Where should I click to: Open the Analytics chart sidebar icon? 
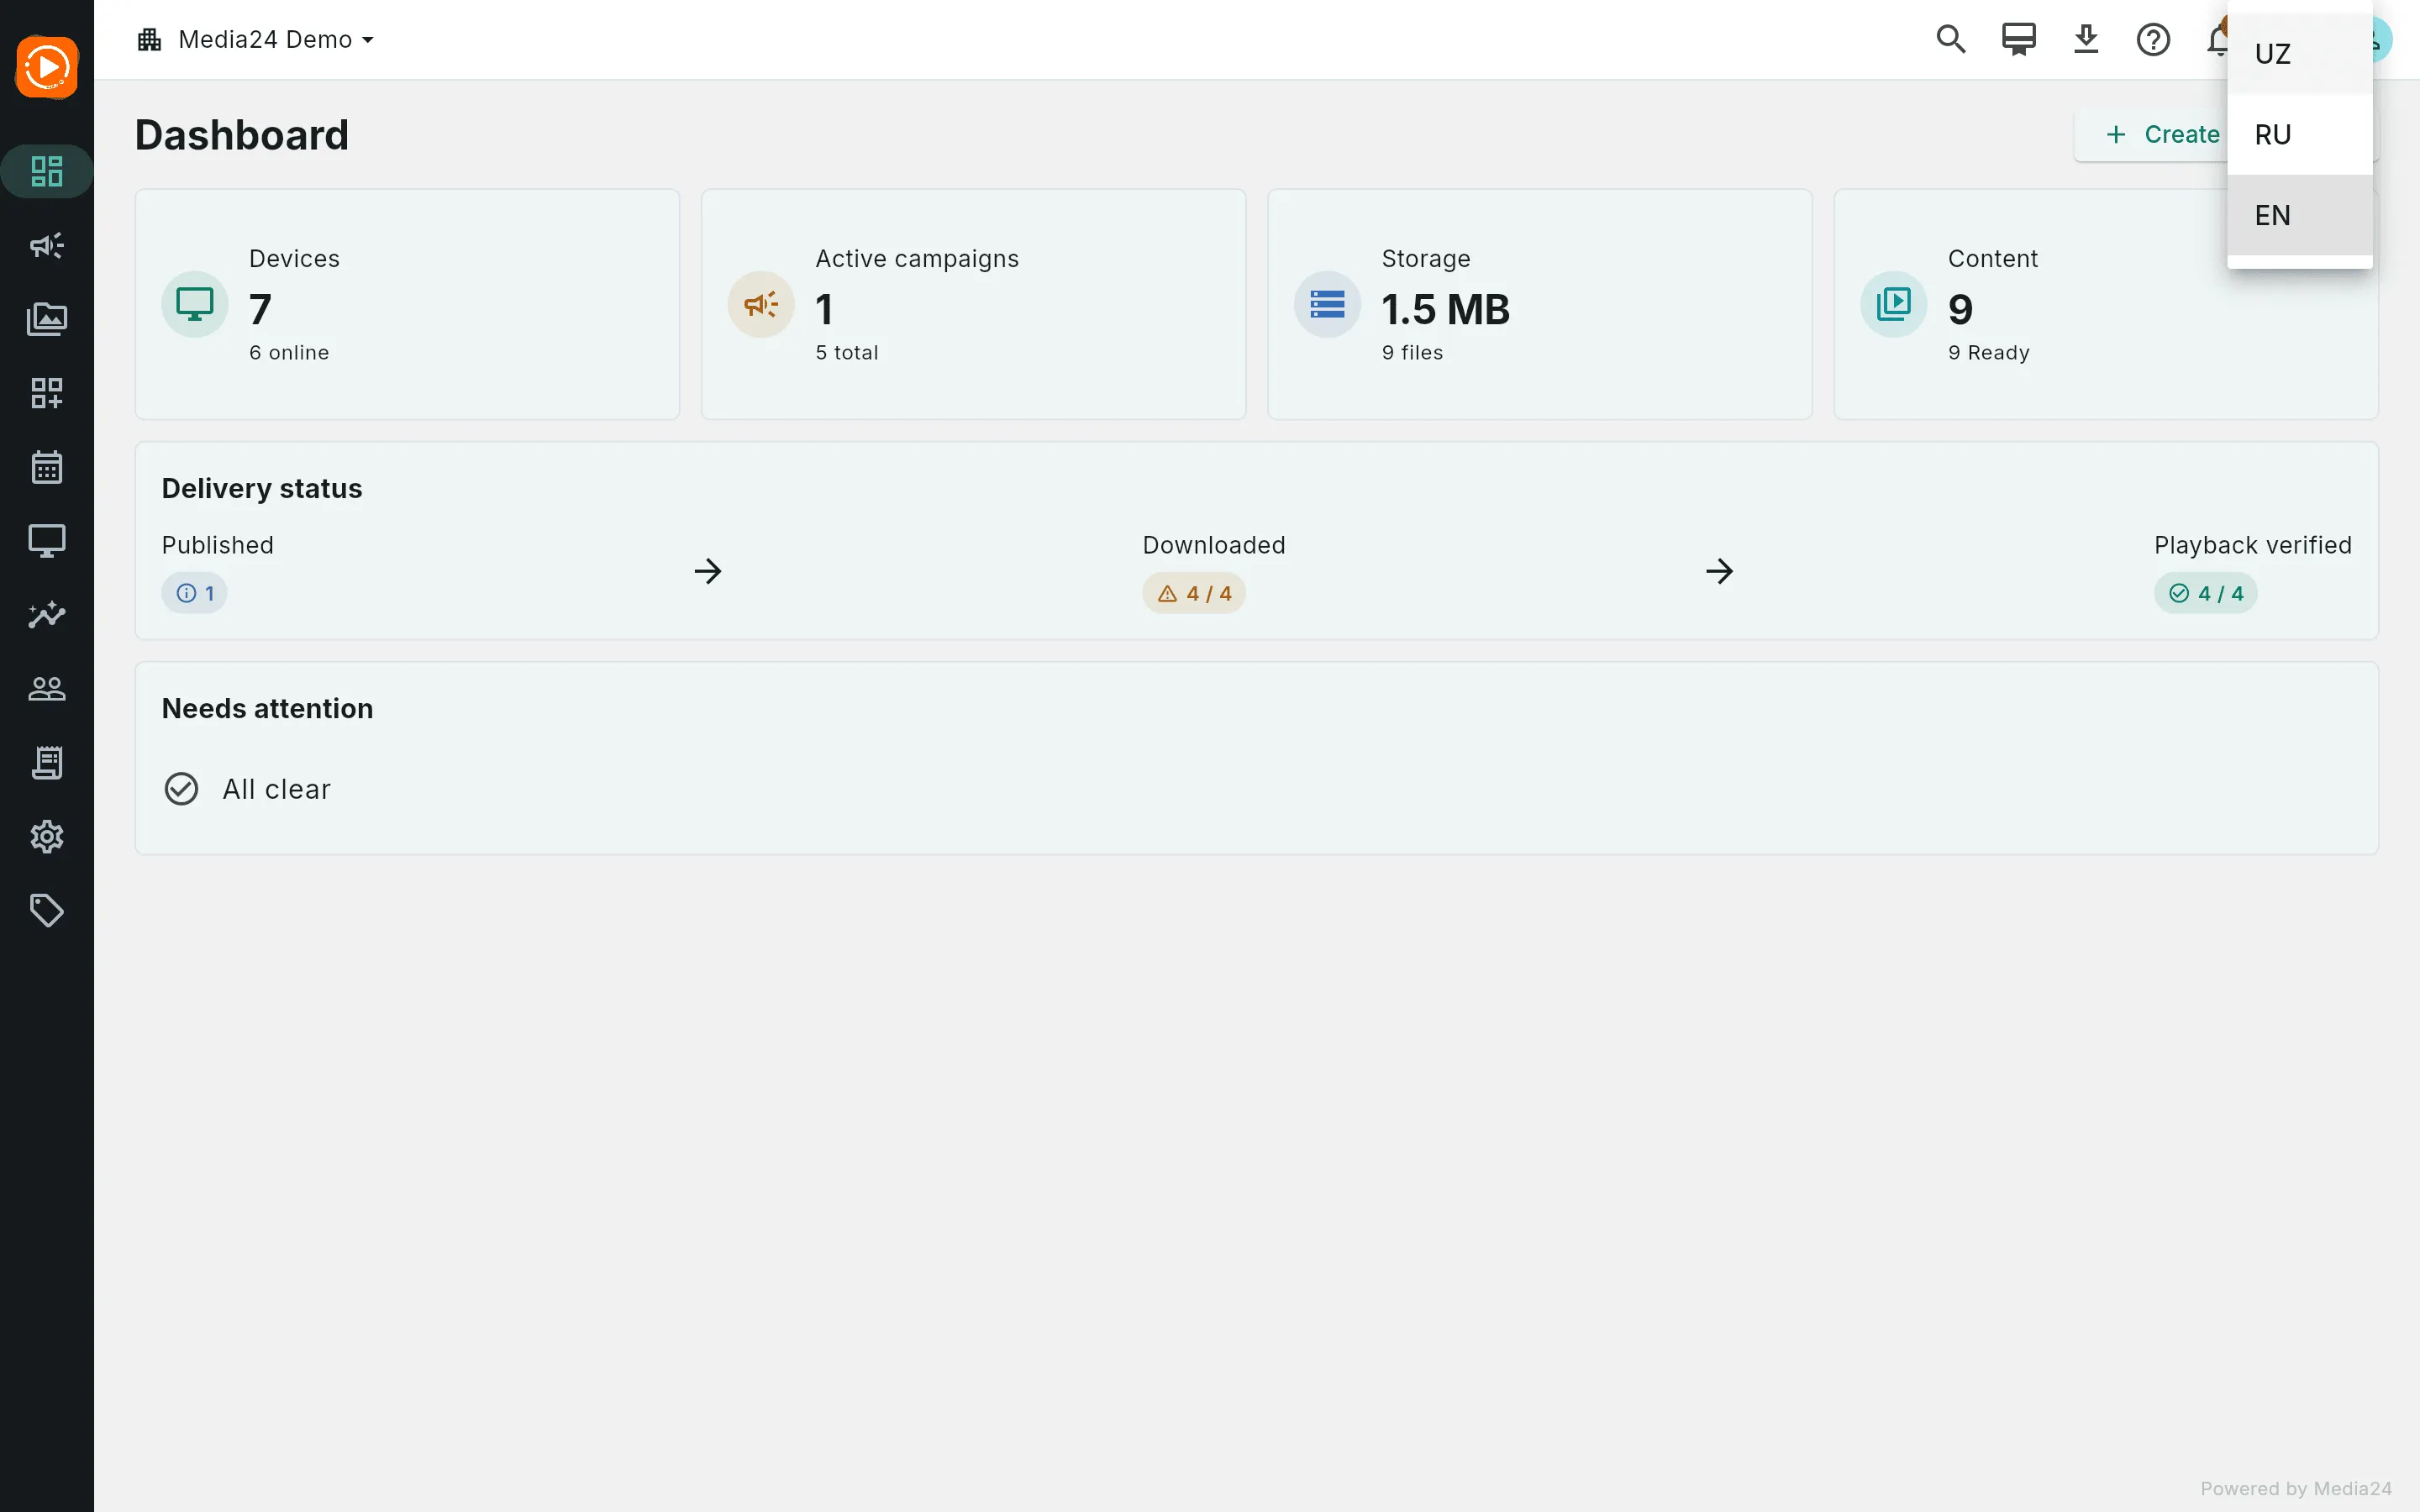47,614
